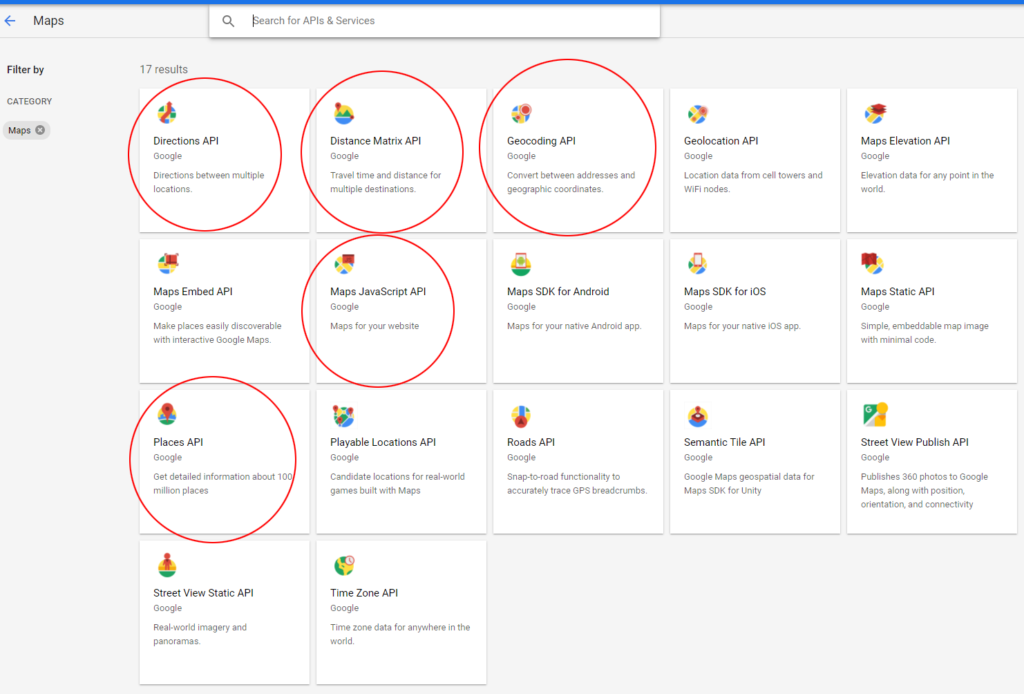Remove the Maps category filter chip
The image size is (1024, 694).
40,130
